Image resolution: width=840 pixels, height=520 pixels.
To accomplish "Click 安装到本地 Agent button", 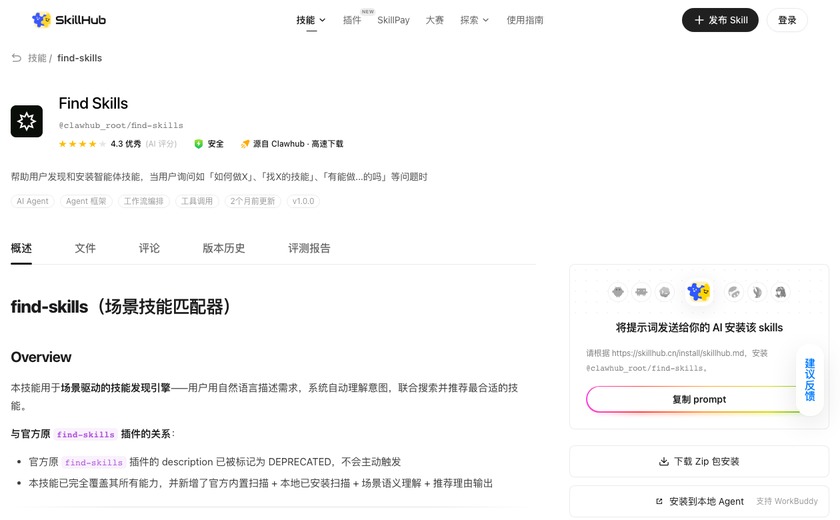I will [699, 501].
